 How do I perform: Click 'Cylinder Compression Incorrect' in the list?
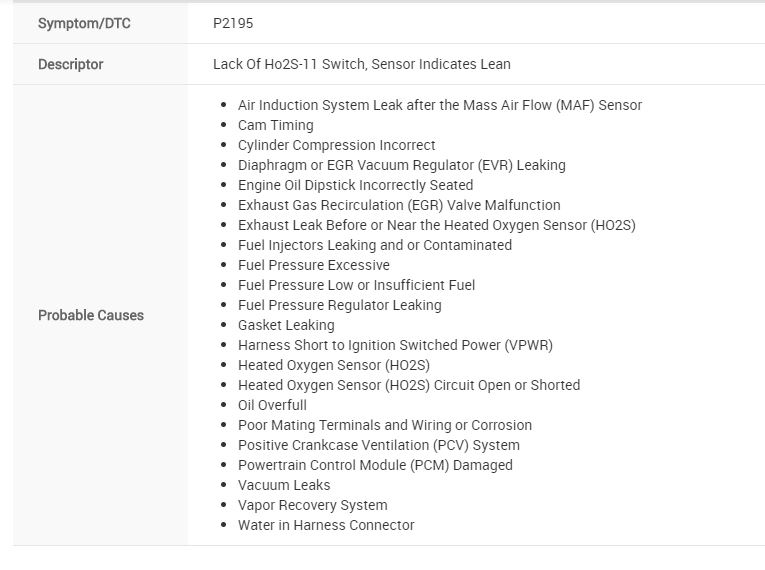tap(336, 145)
